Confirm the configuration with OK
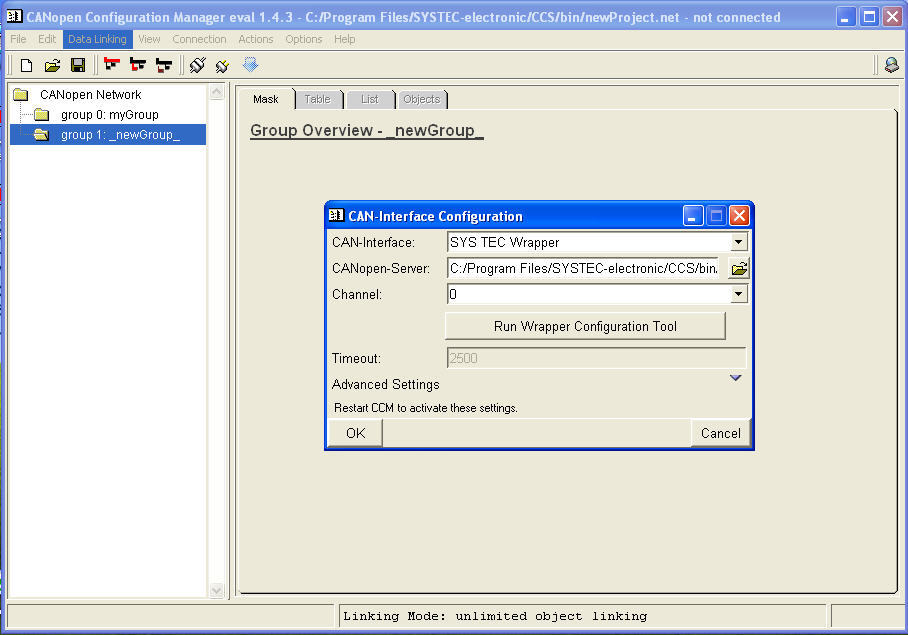The height and width of the screenshot is (635, 908). click(353, 433)
